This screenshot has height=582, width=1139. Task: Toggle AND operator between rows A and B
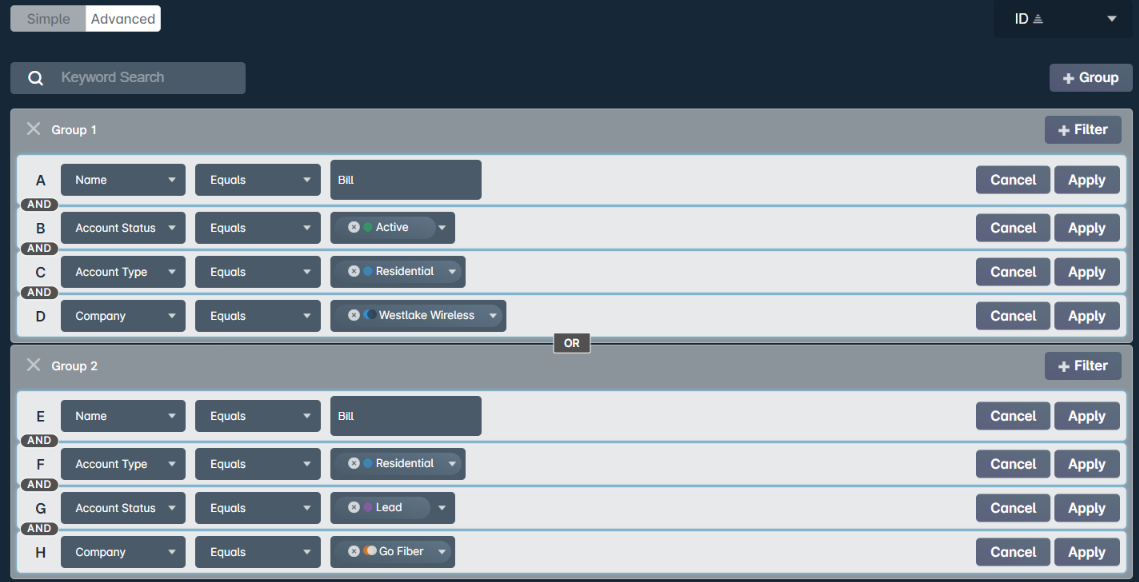[39, 205]
